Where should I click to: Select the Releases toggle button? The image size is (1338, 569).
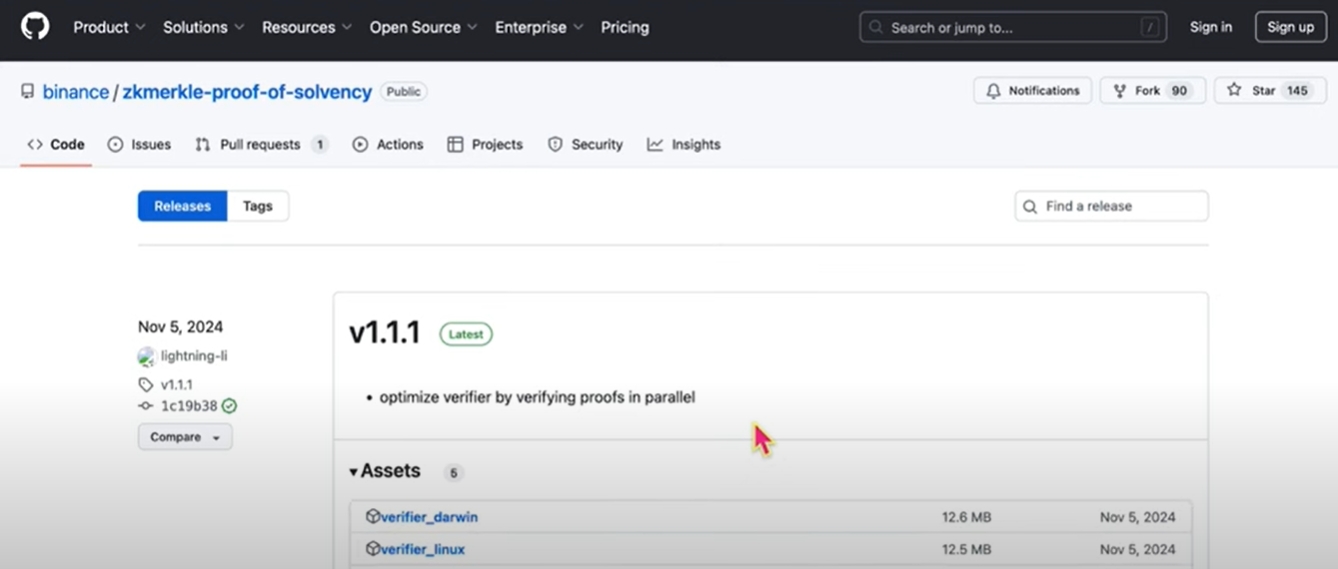[x=182, y=206]
